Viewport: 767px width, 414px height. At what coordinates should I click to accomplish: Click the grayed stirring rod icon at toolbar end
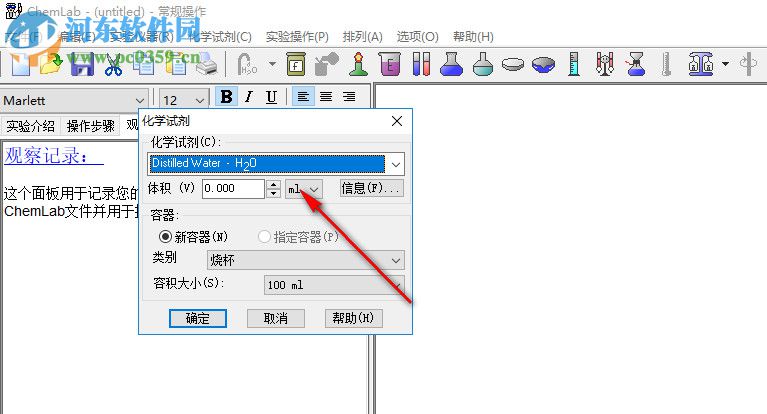point(747,64)
